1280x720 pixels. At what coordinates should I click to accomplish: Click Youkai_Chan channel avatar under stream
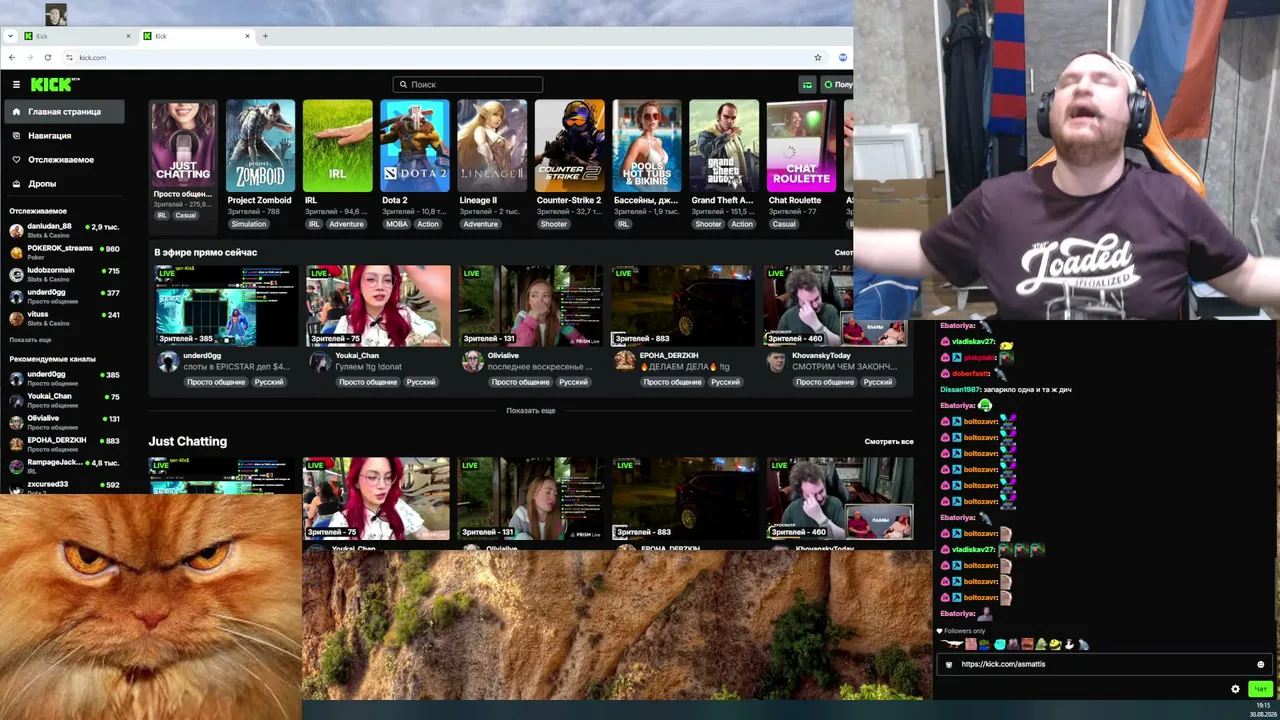319,361
